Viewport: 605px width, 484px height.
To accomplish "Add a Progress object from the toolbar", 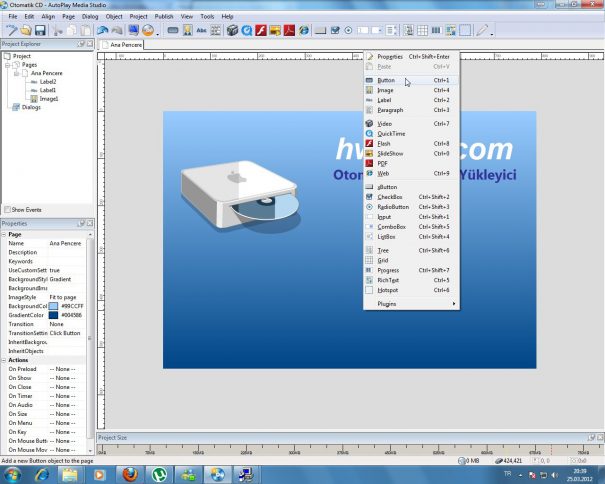I will coord(436,30).
